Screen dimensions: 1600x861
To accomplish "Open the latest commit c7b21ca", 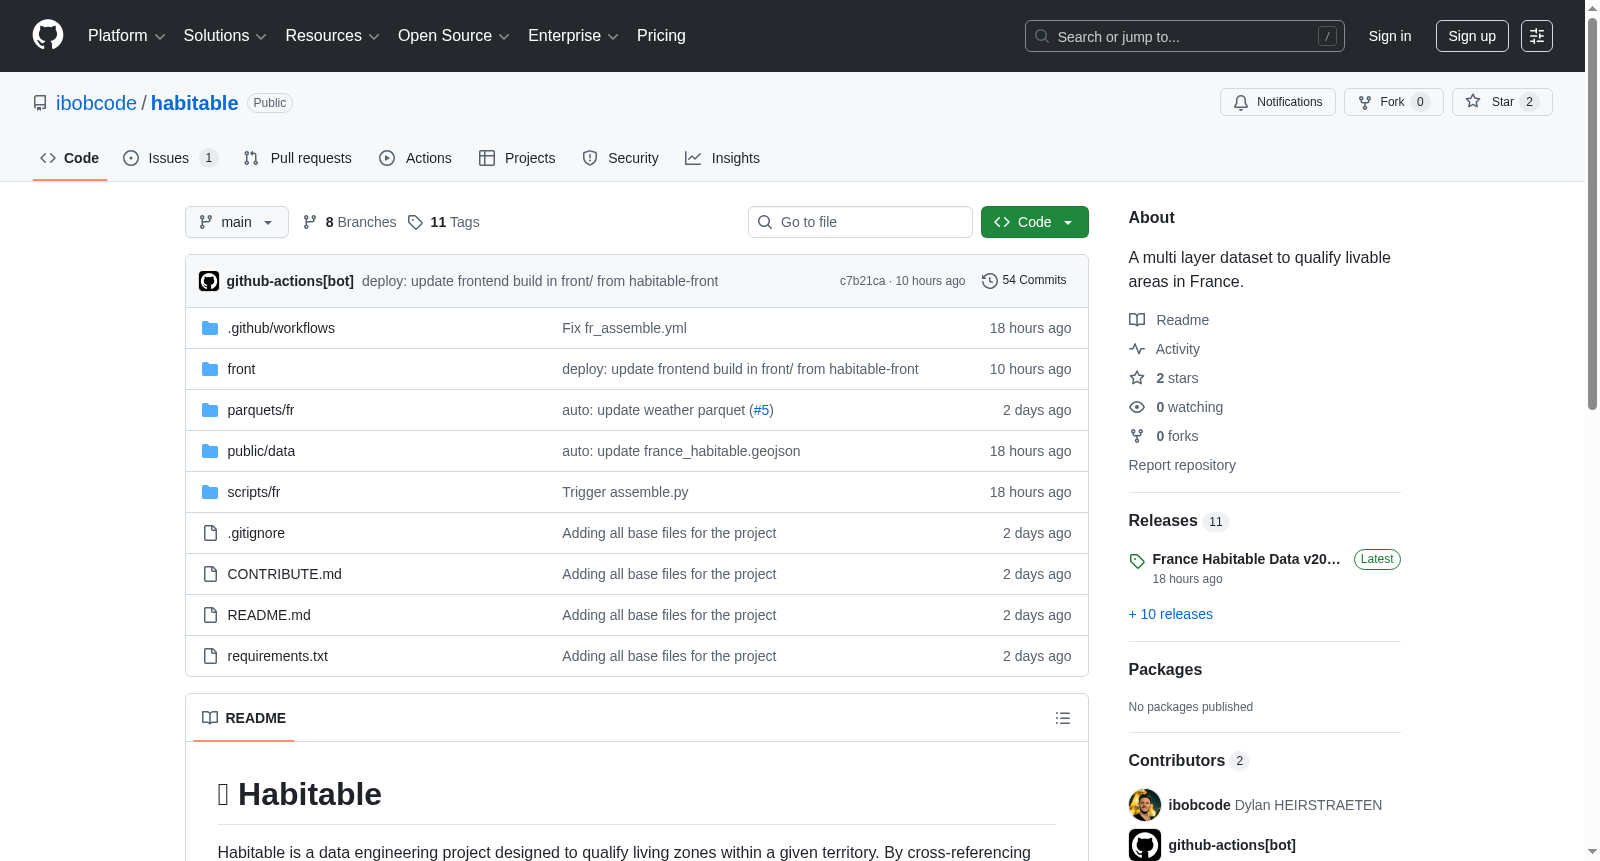I will [x=862, y=281].
